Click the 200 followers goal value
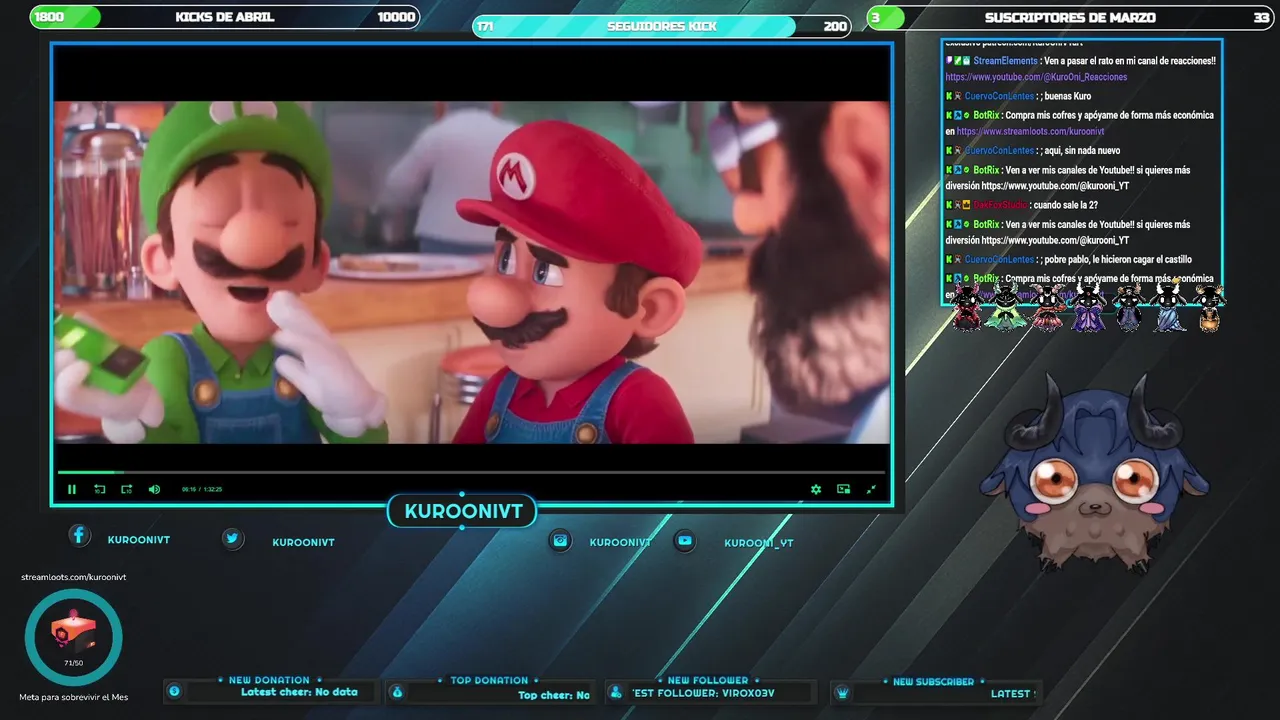Image resolution: width=1280 pixels, height=720 pixels. coord(835,26)
